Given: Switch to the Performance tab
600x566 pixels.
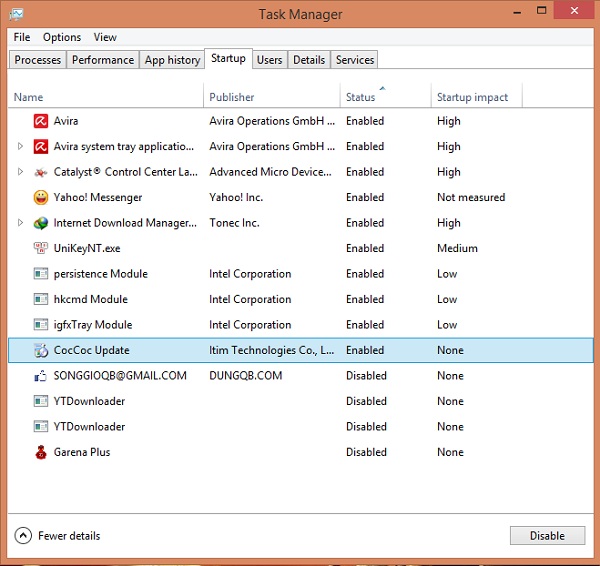Looking at the screenshot, I should (x=103, y=60).
